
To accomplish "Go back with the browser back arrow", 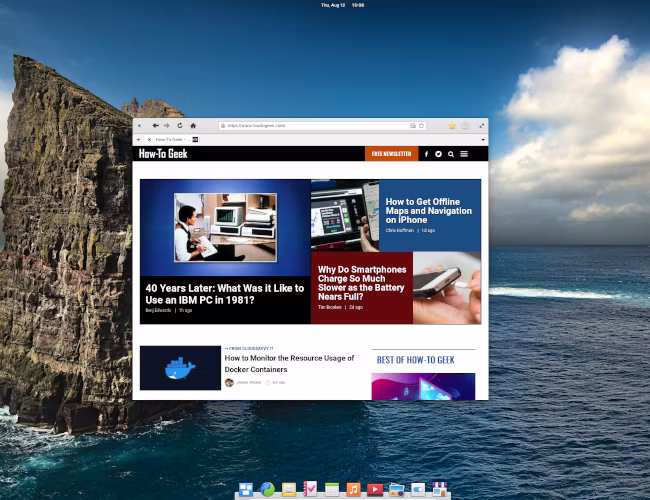I will click(155, 126).
